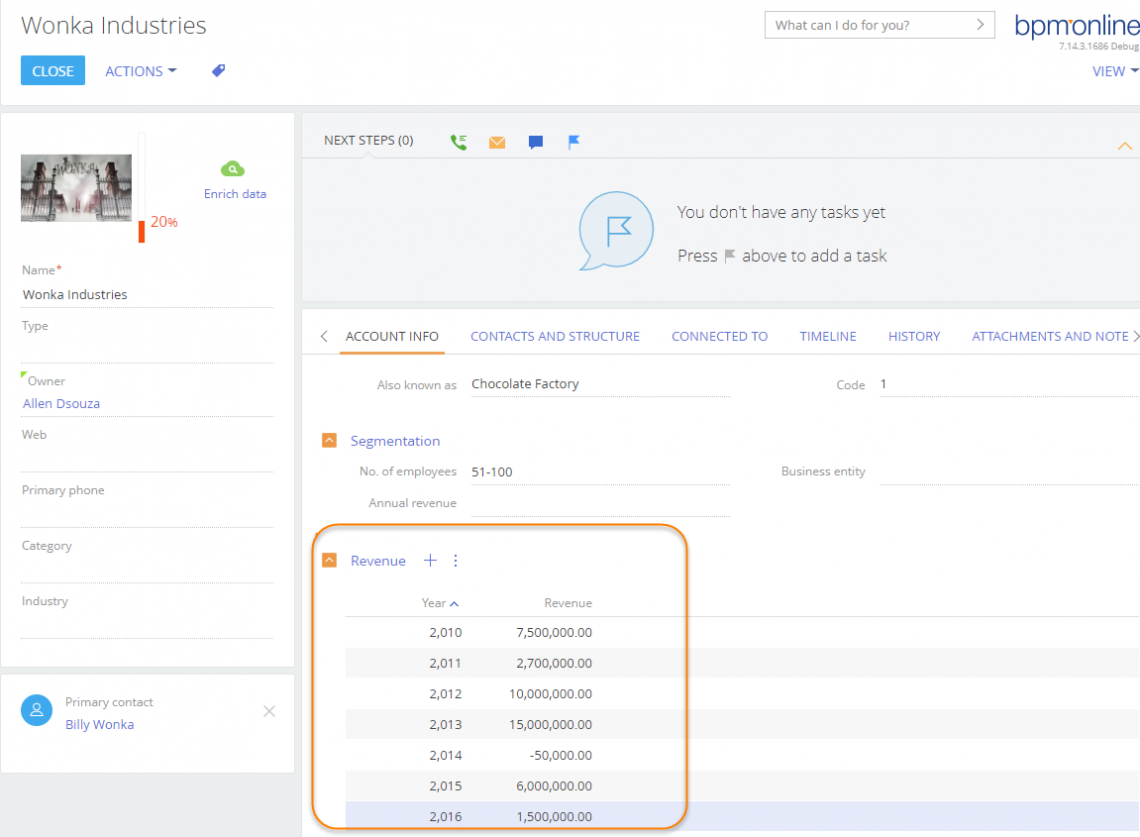The image size is (1140, 837).
Task: Click the Business entity field
Action: pos(1008,472)
